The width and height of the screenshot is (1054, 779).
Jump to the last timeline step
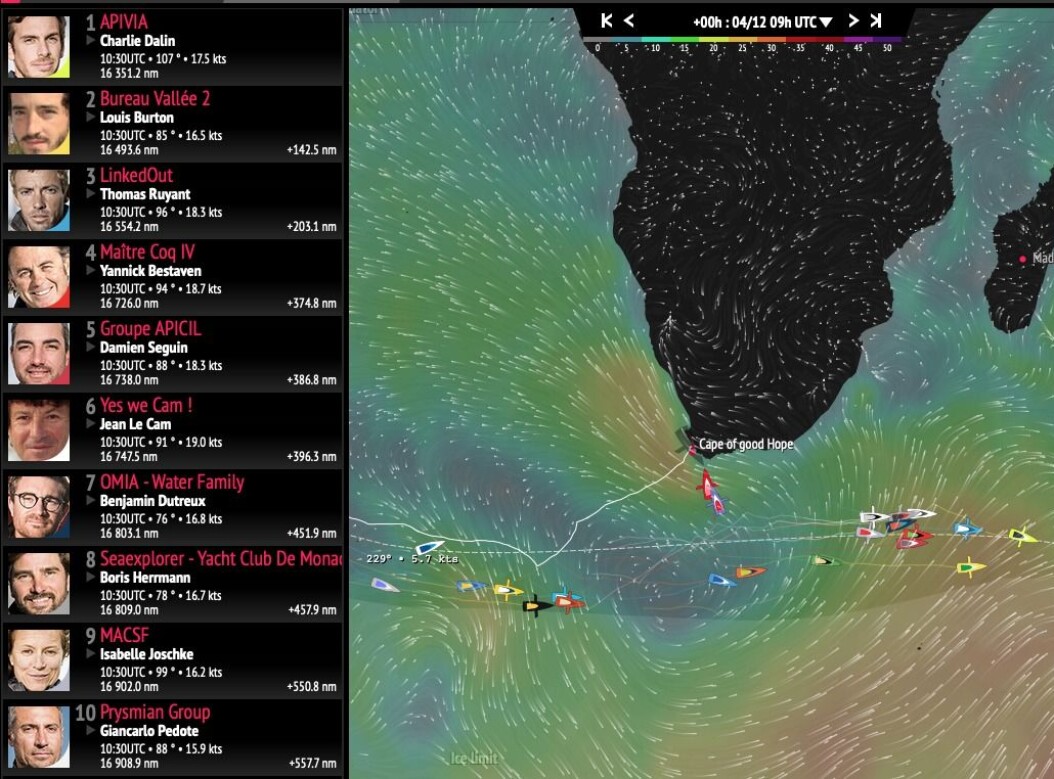(x=876, y=21)
